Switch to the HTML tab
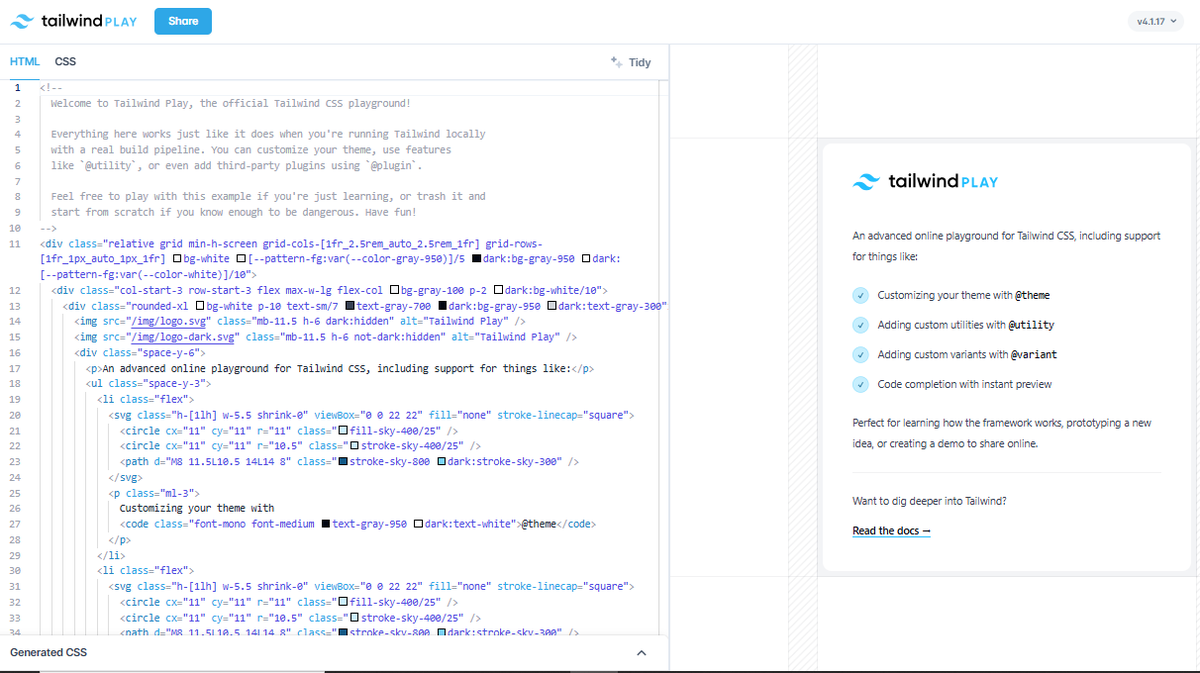 [25, 62]
